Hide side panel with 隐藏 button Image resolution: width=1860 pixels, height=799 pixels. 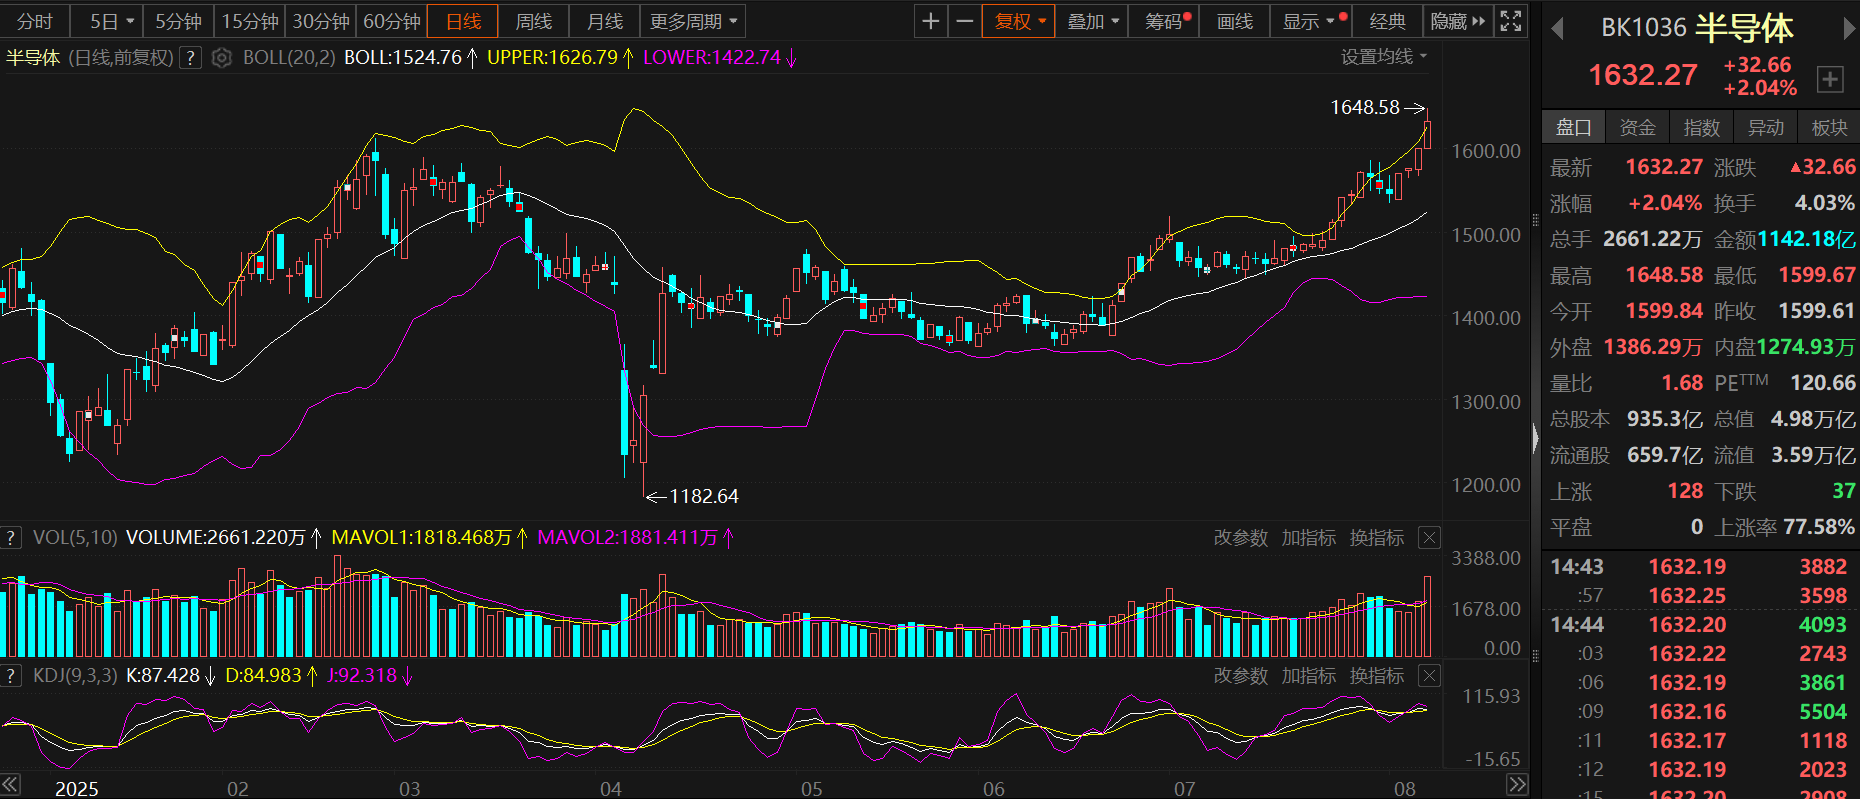pos(1457,21)
